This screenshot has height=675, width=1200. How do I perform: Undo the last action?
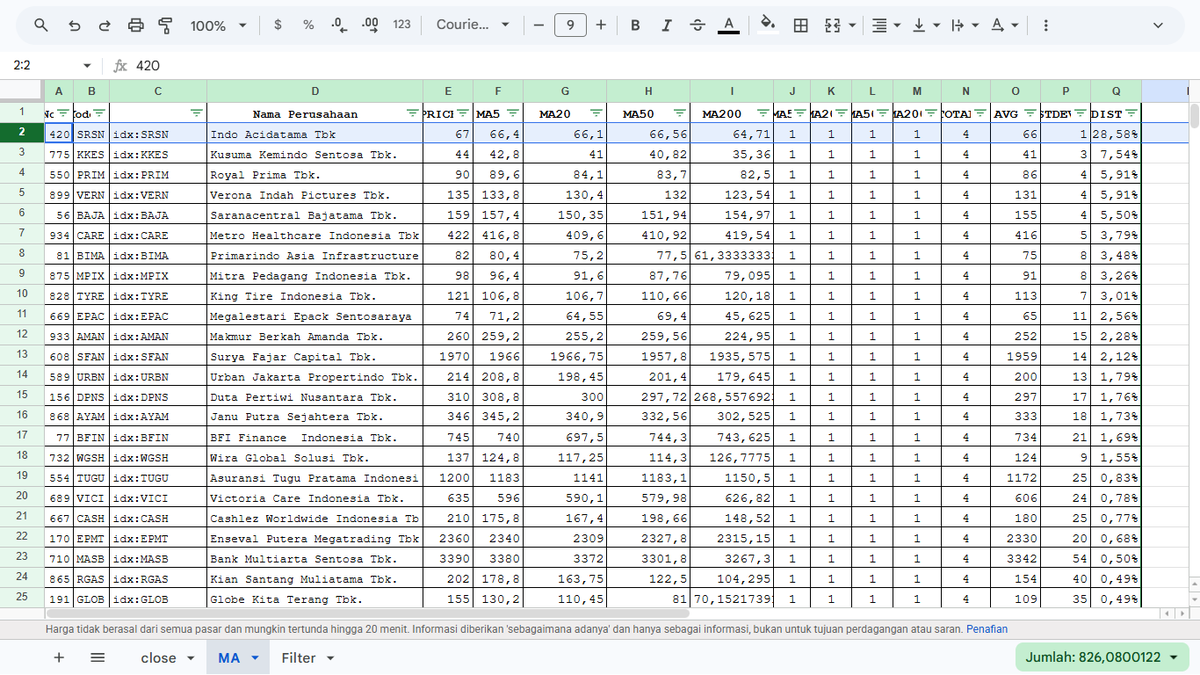click(x=74, y=25)
